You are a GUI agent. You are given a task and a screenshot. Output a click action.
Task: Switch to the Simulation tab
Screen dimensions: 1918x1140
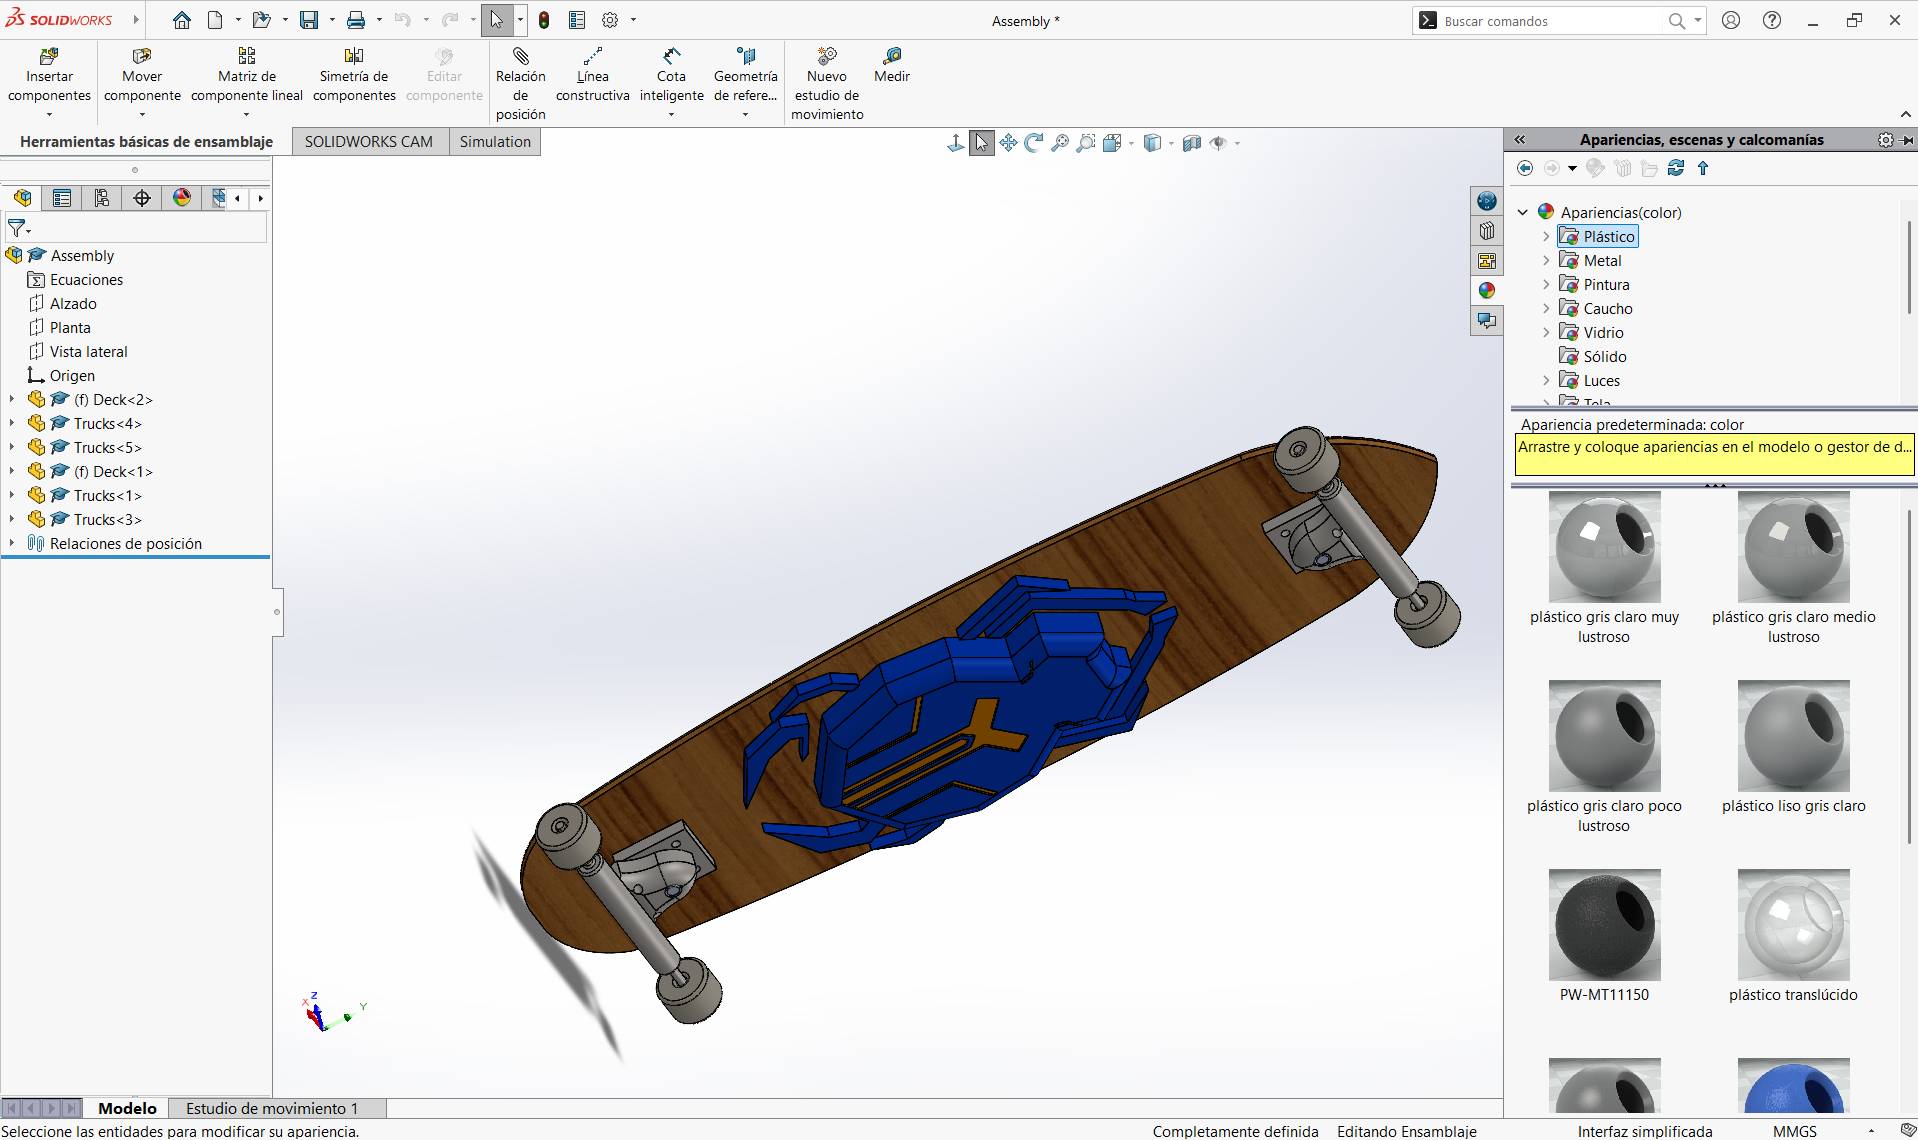(494, 141)
